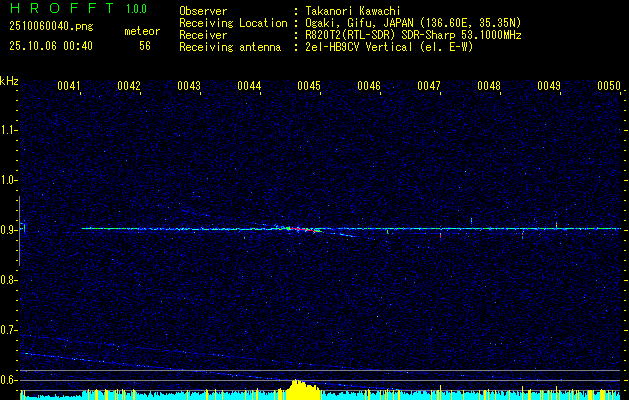Click the 0.9 kHz axis label
This screenshot has width=629, height=400.
9,229
